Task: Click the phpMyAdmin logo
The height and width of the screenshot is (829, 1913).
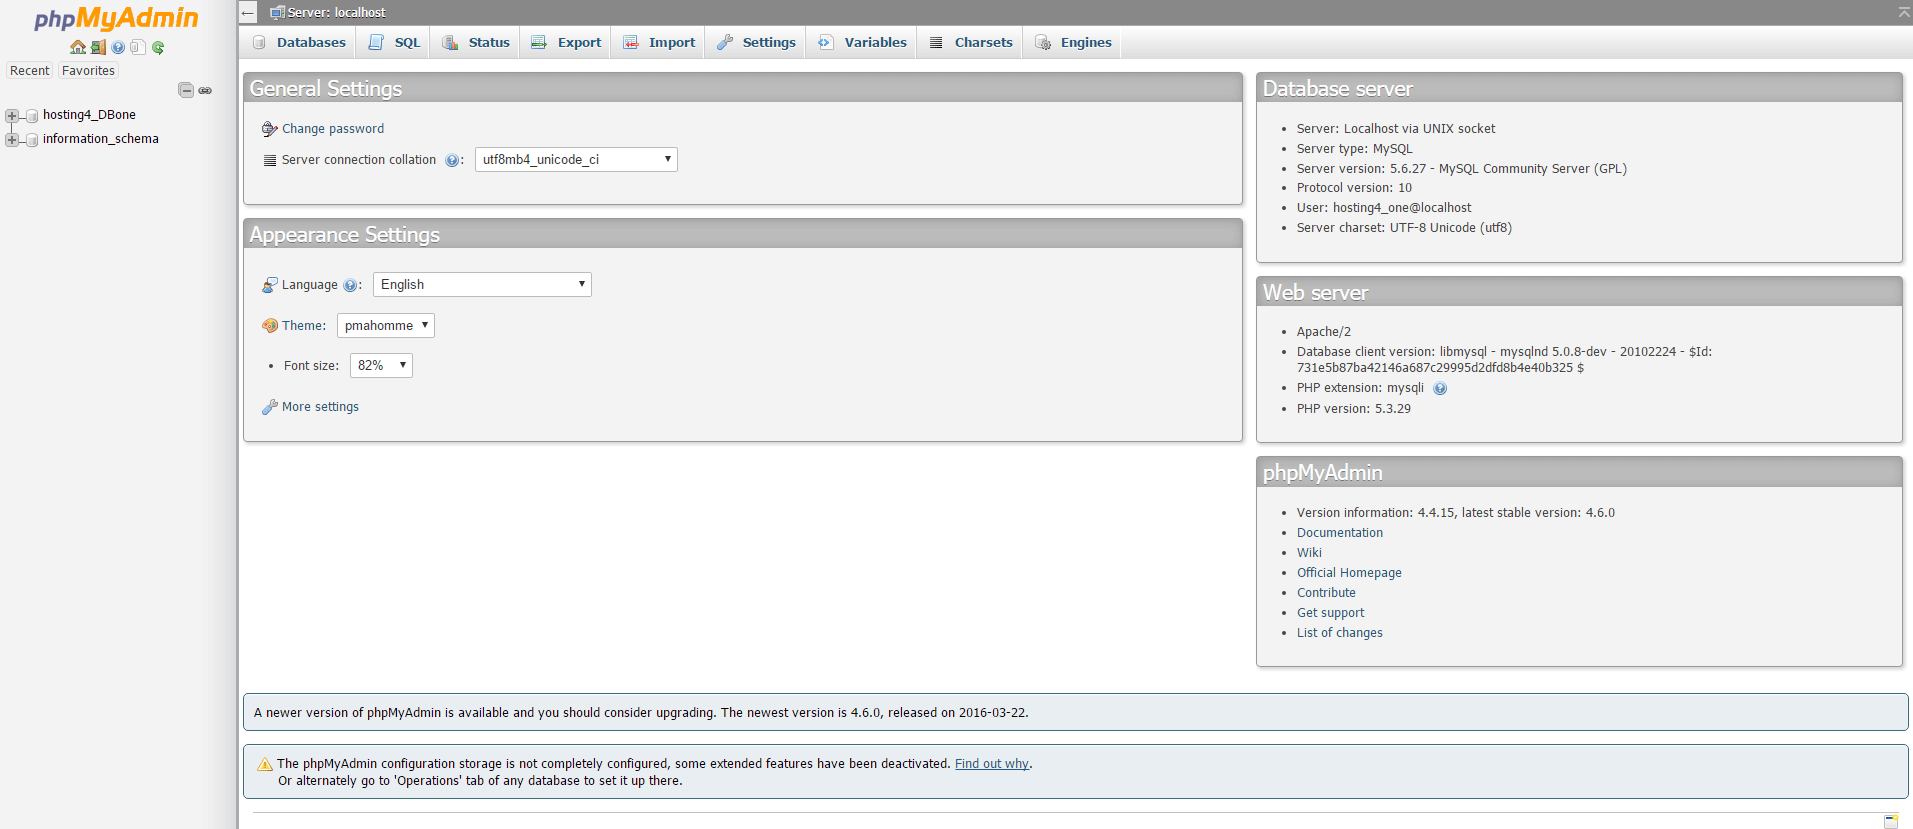Action: pyautogui.click(x=116, y=19)
